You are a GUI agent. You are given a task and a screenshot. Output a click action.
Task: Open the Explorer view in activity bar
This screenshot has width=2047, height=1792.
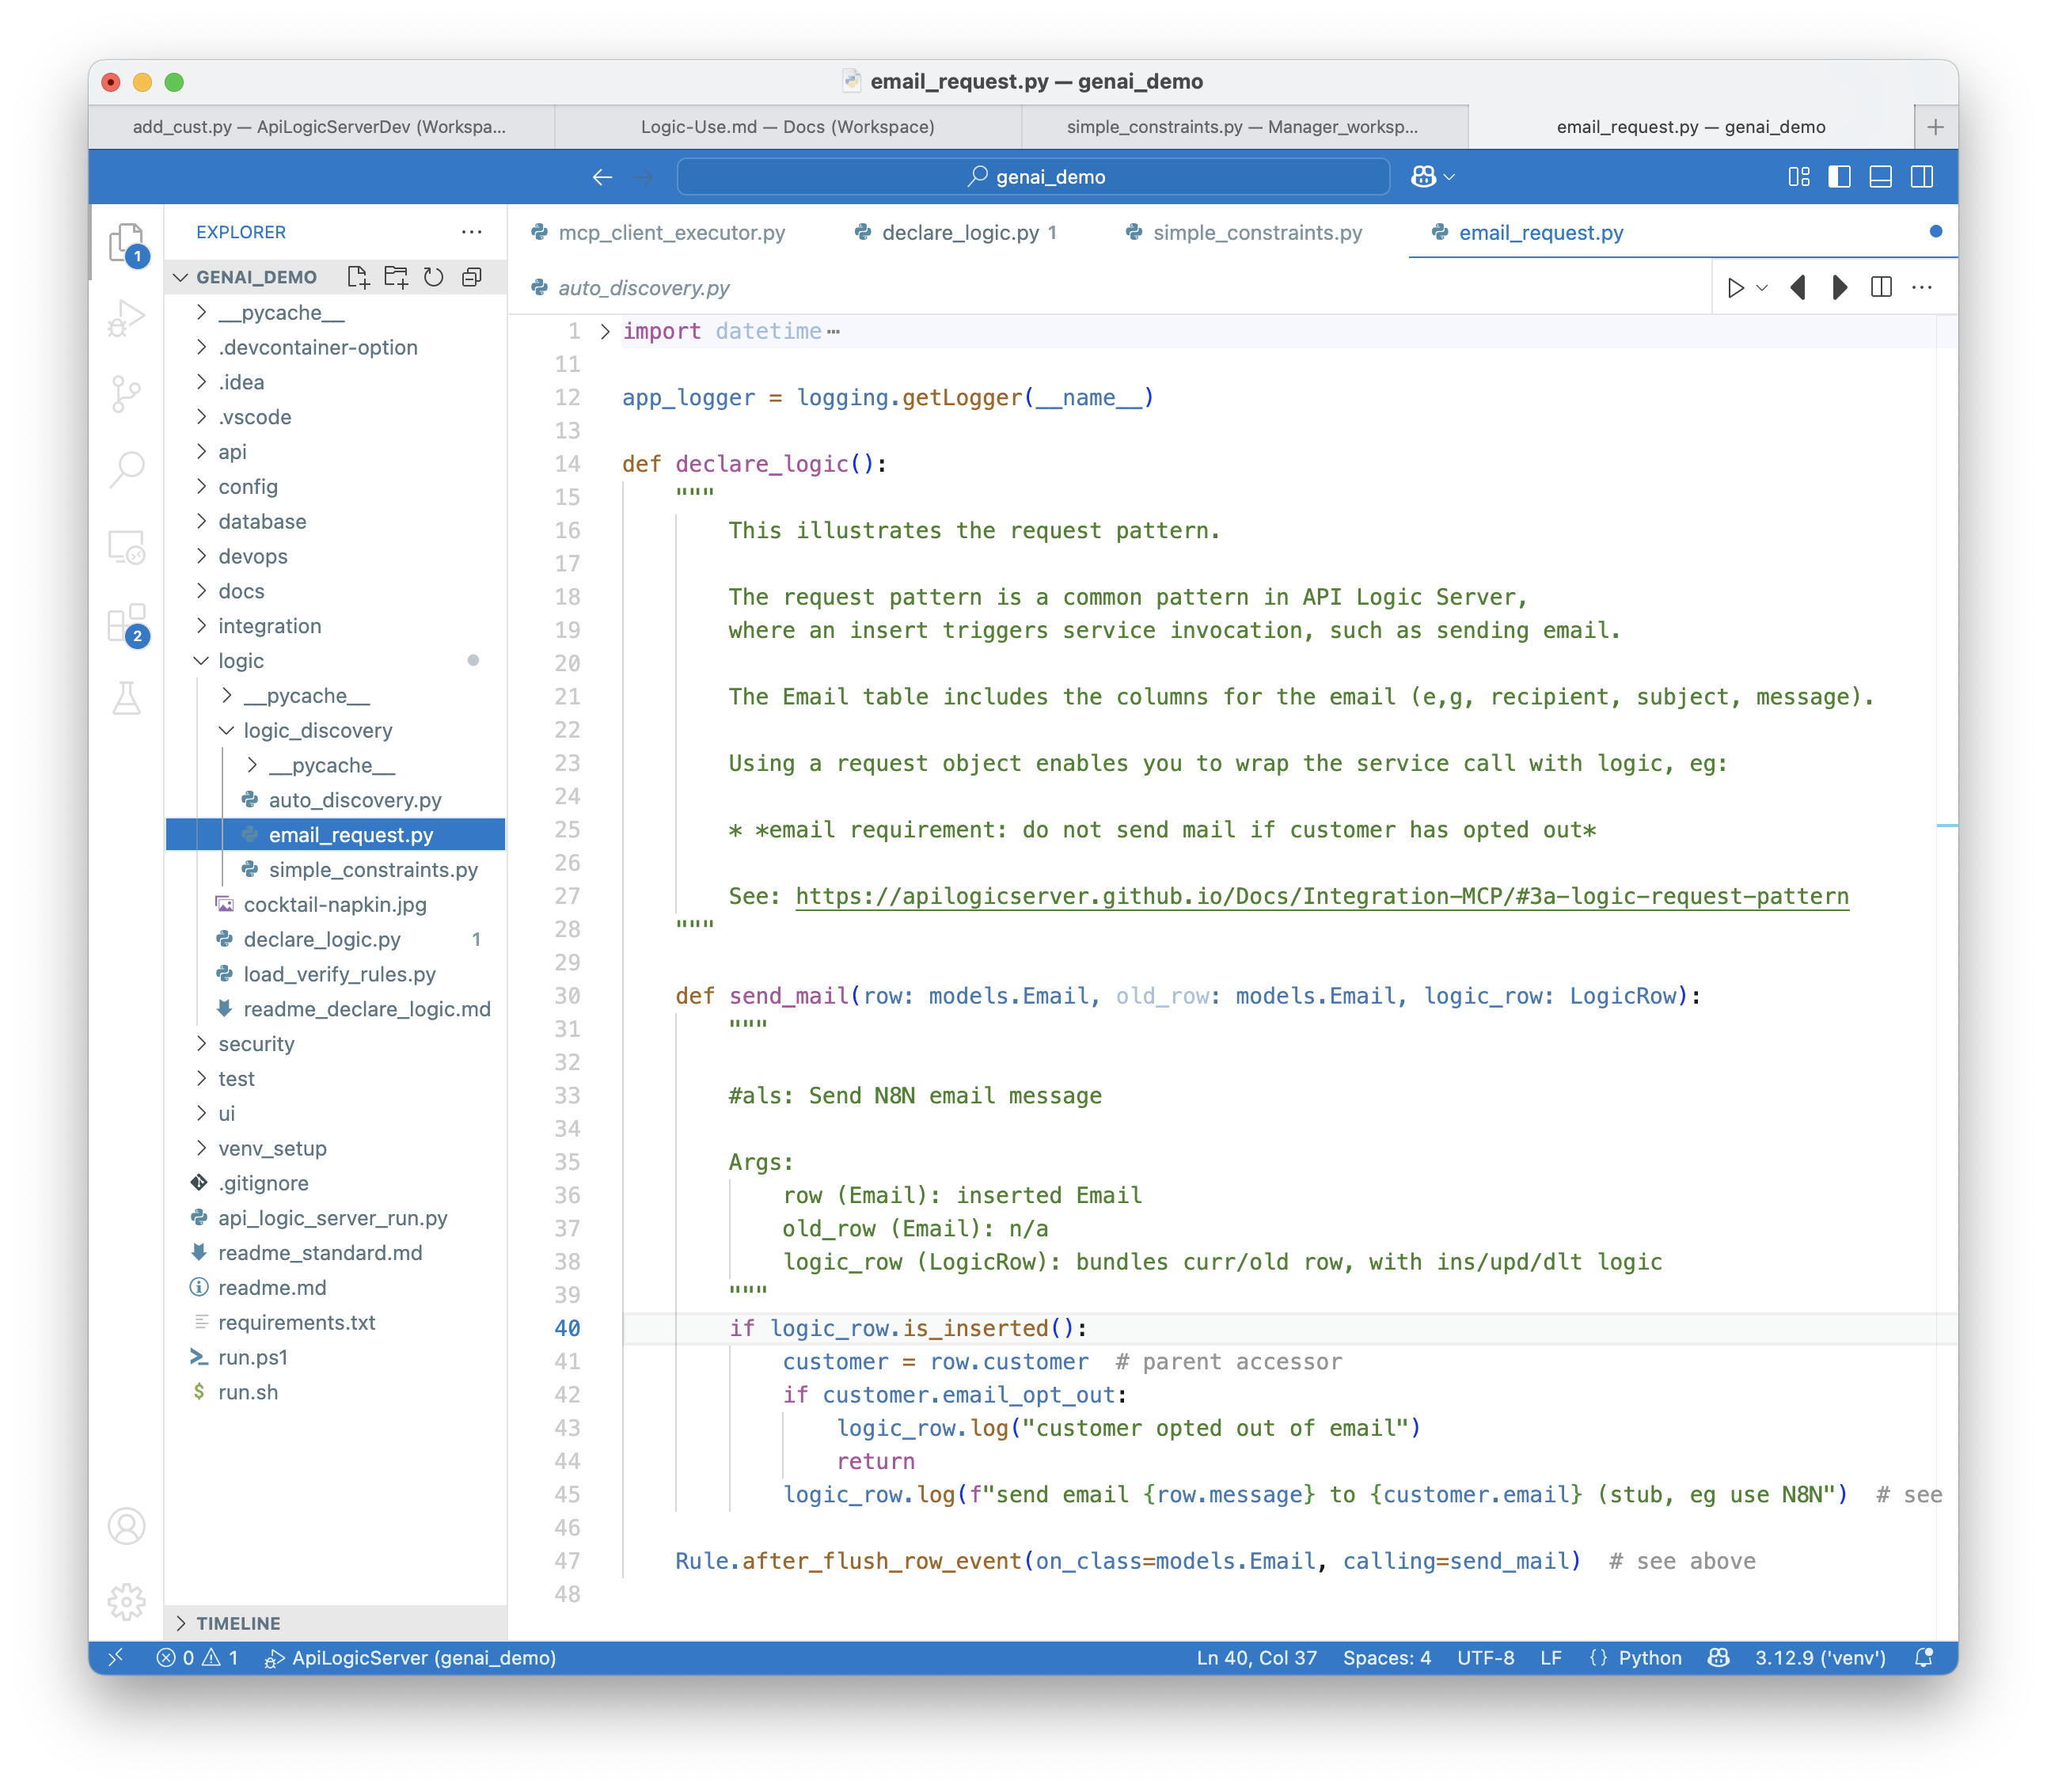point(127,244)
